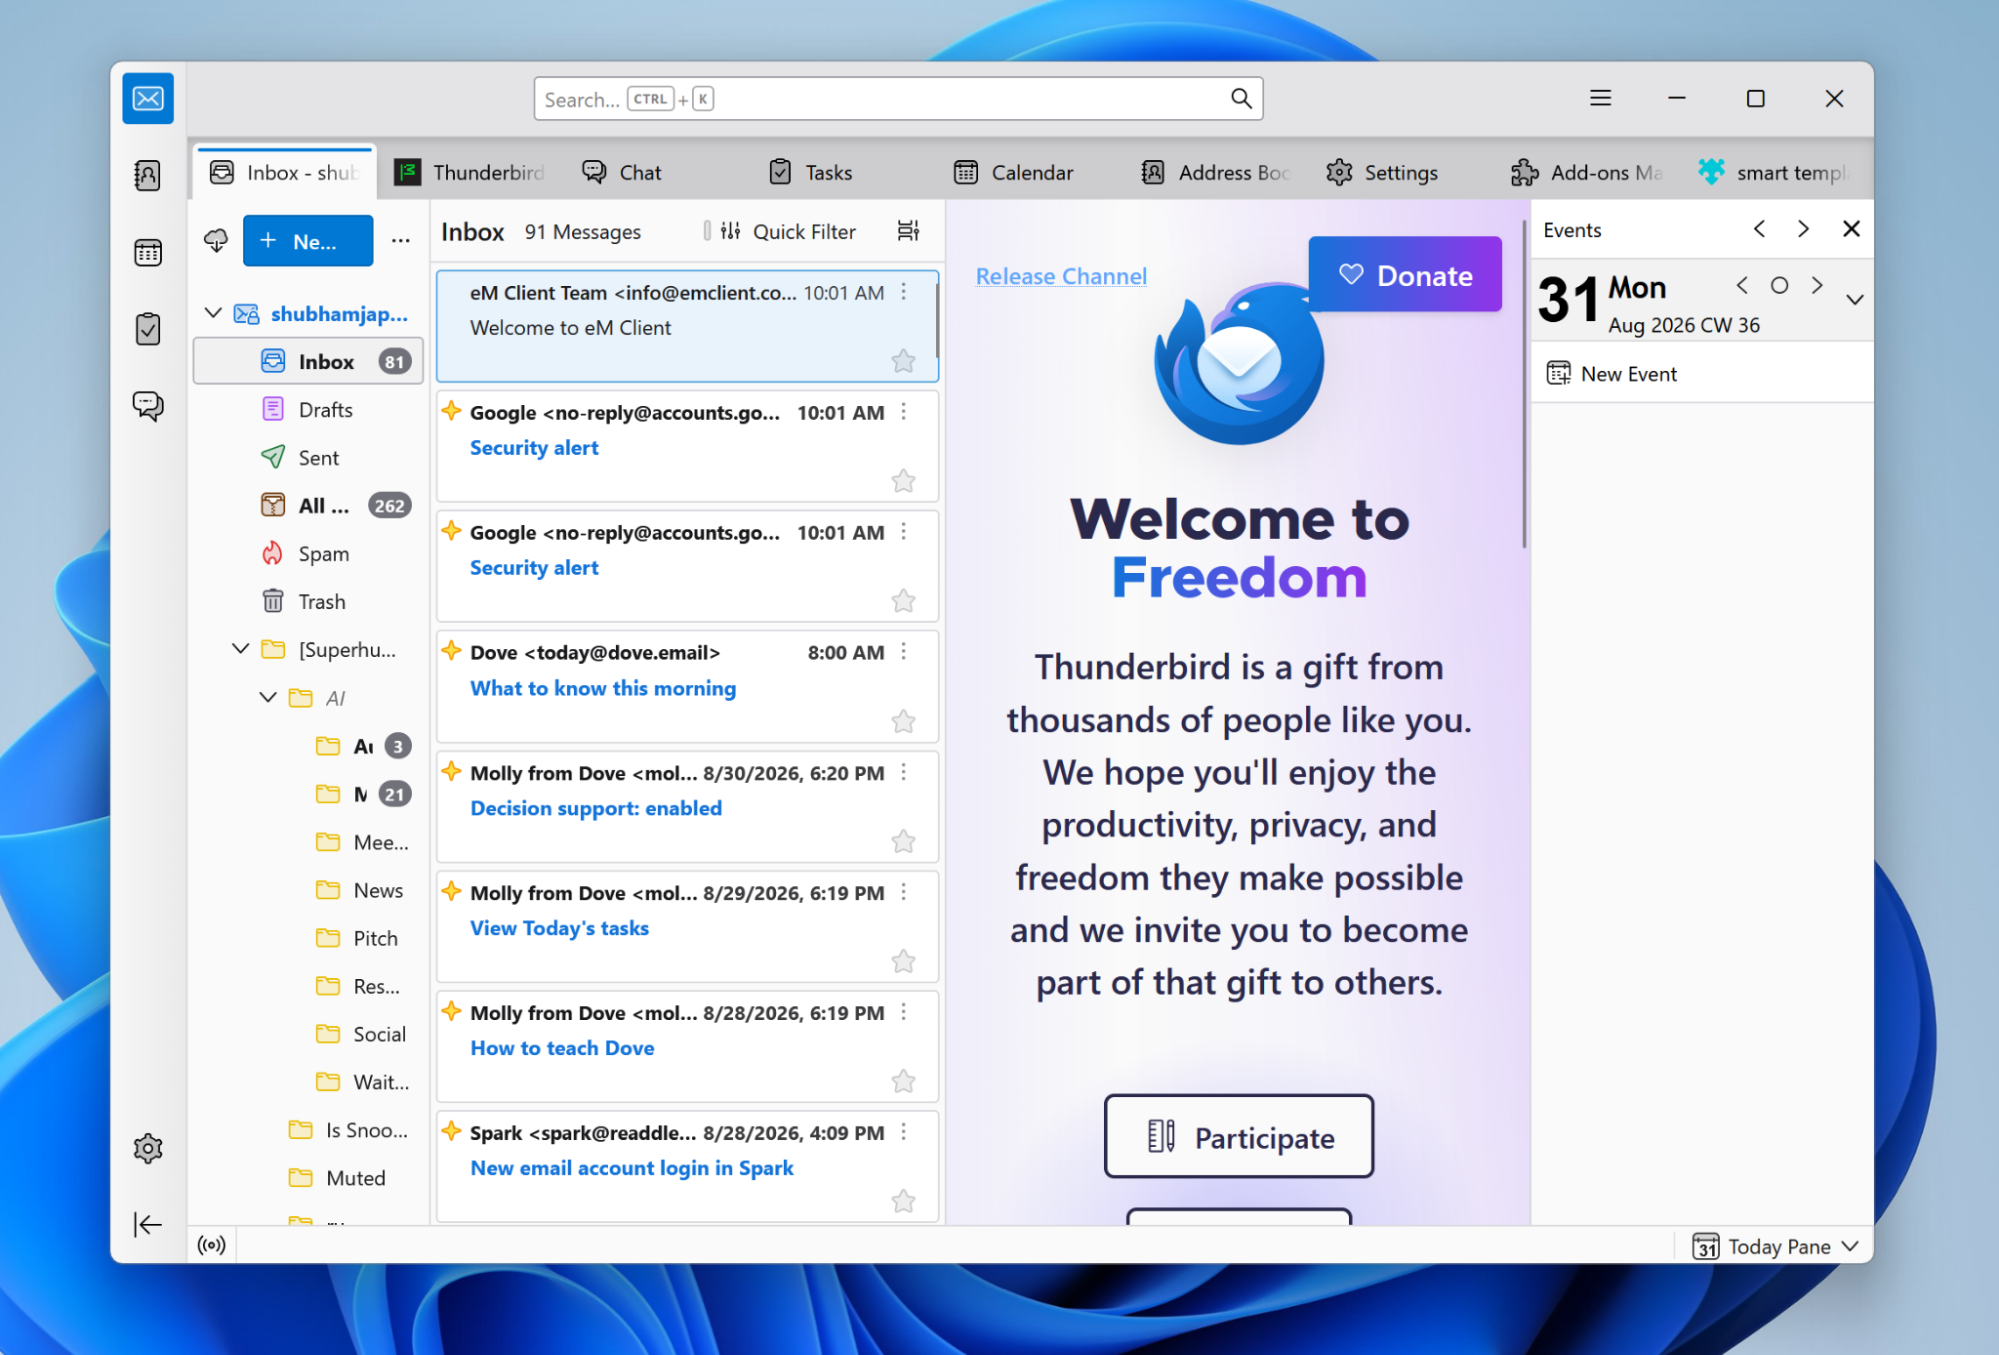This screenshot has width=1999, height=1355.
Task: Open Settings gear in left spaces bar
Action: (x=148, y=1148)
